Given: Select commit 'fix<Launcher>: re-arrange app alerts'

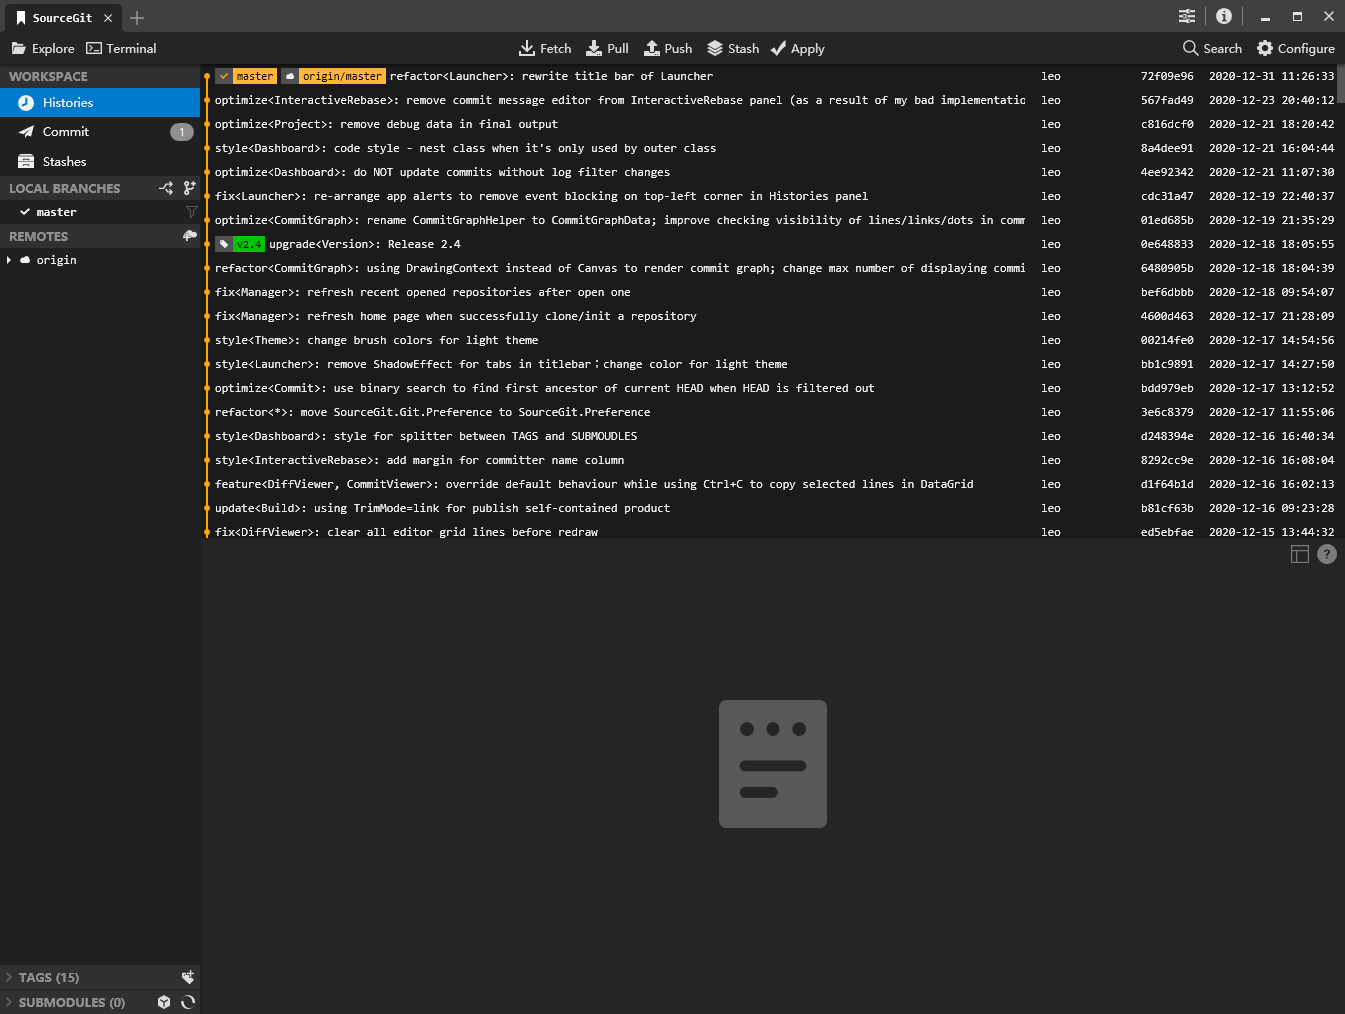Looking at the screenshot, I should click(770, 196).
